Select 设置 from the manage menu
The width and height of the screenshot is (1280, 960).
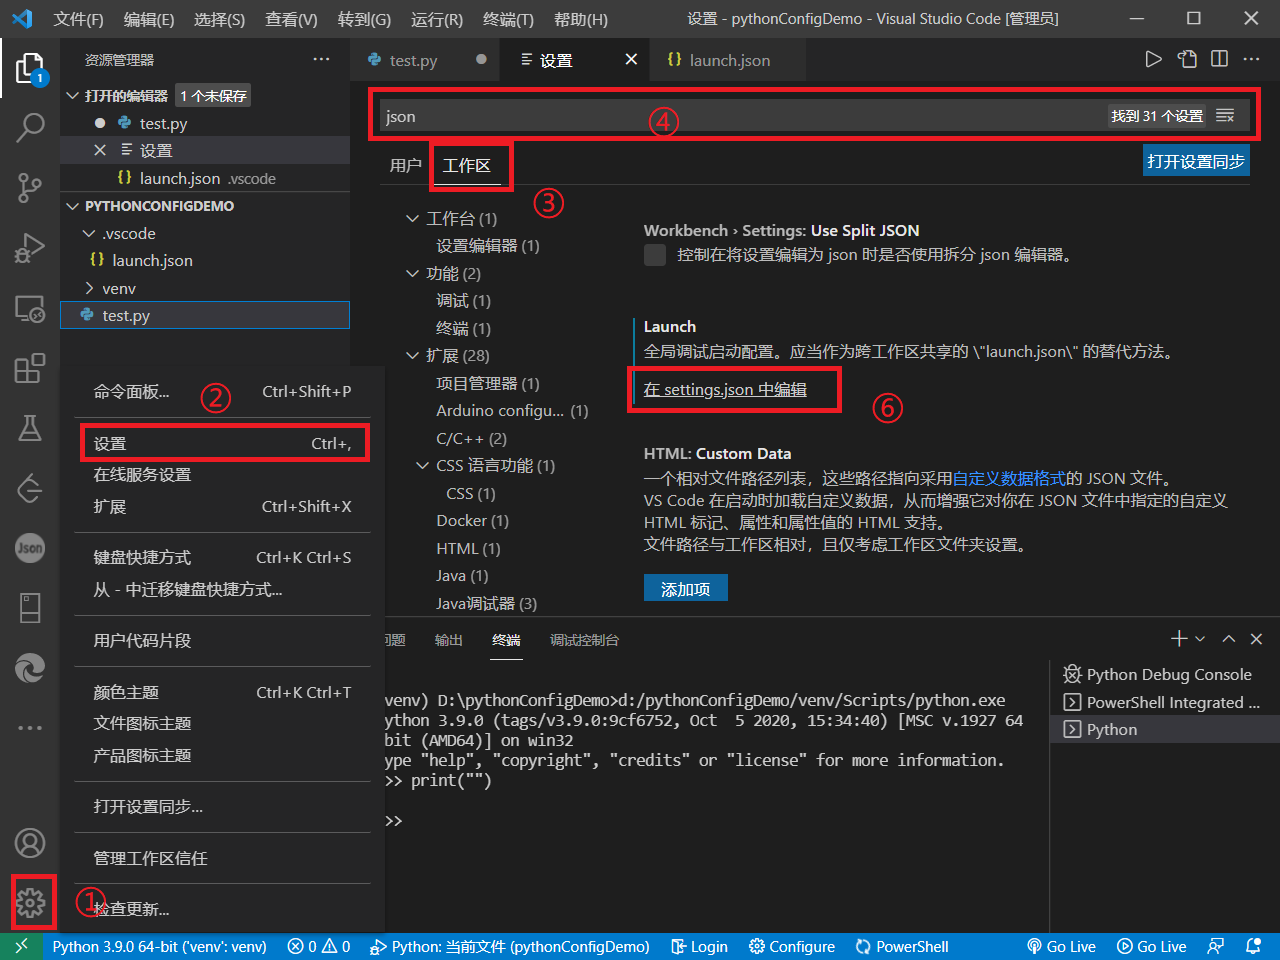222,443
